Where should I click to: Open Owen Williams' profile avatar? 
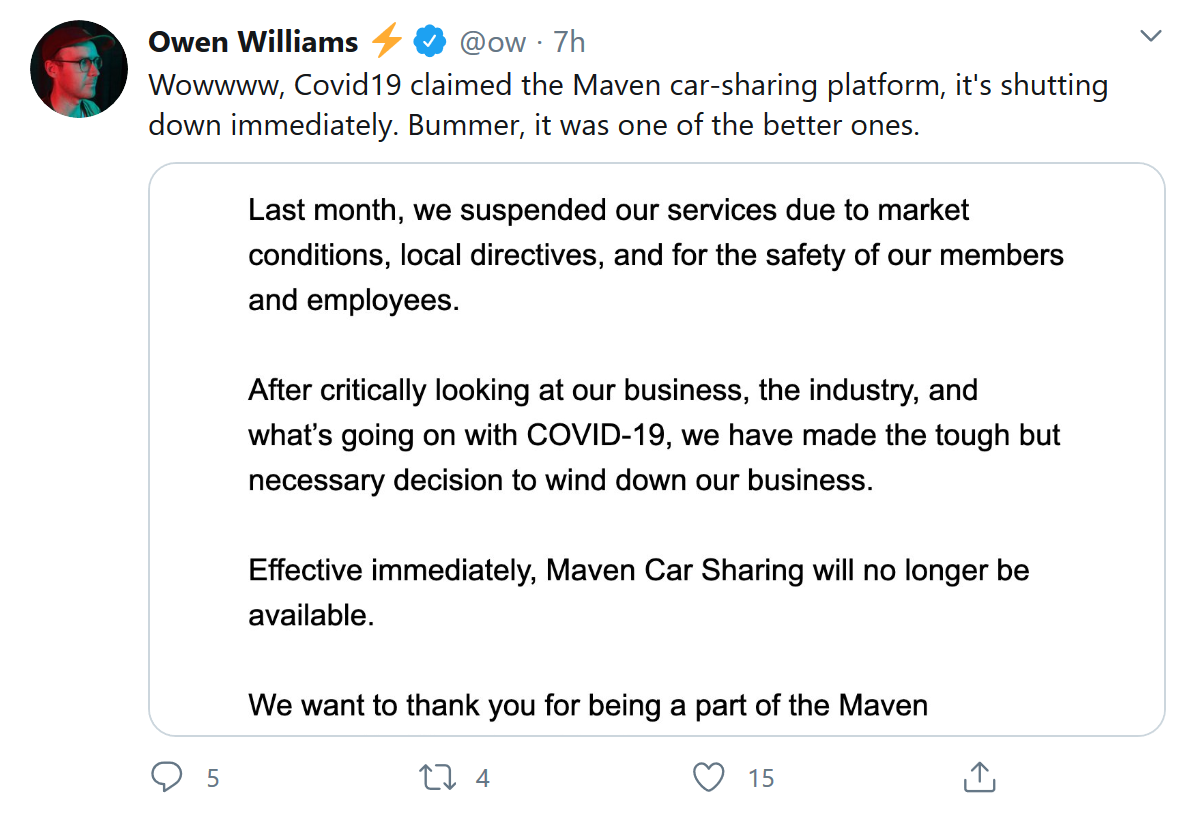click(x=79, y=67)
